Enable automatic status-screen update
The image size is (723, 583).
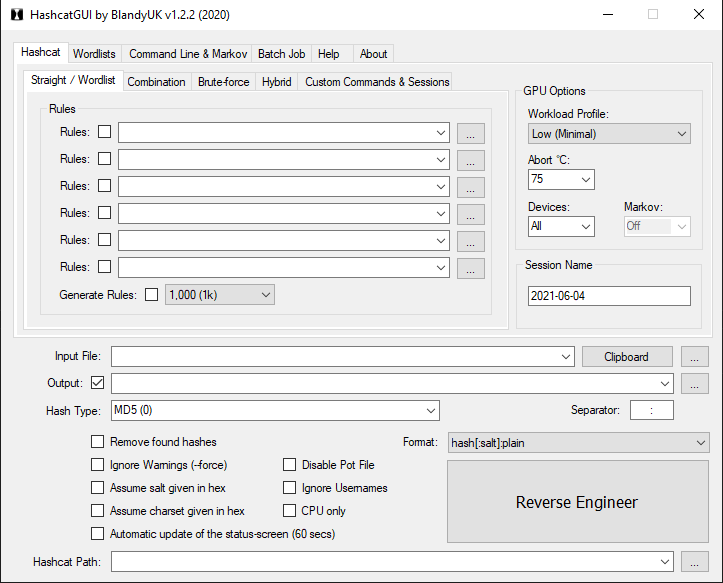coord(97,534)
